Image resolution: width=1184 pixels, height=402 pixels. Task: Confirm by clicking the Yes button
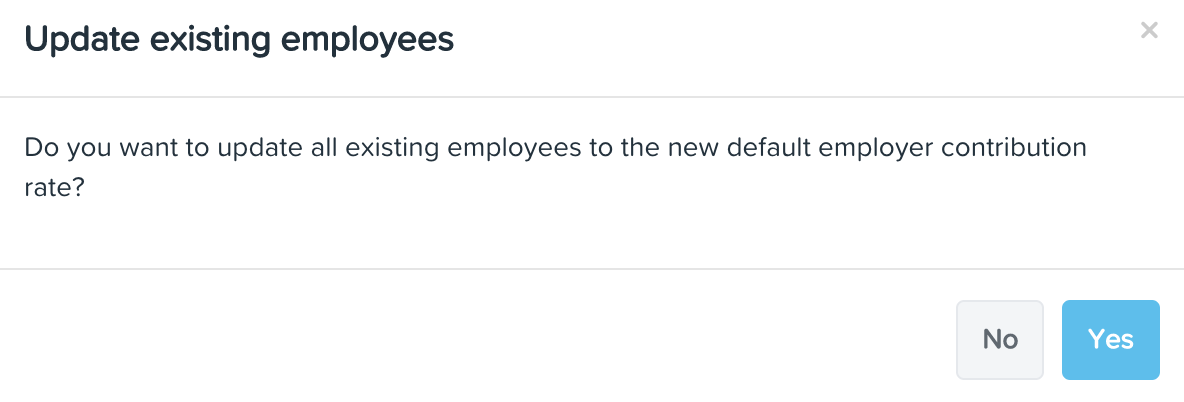click(x=1110, y=339)
